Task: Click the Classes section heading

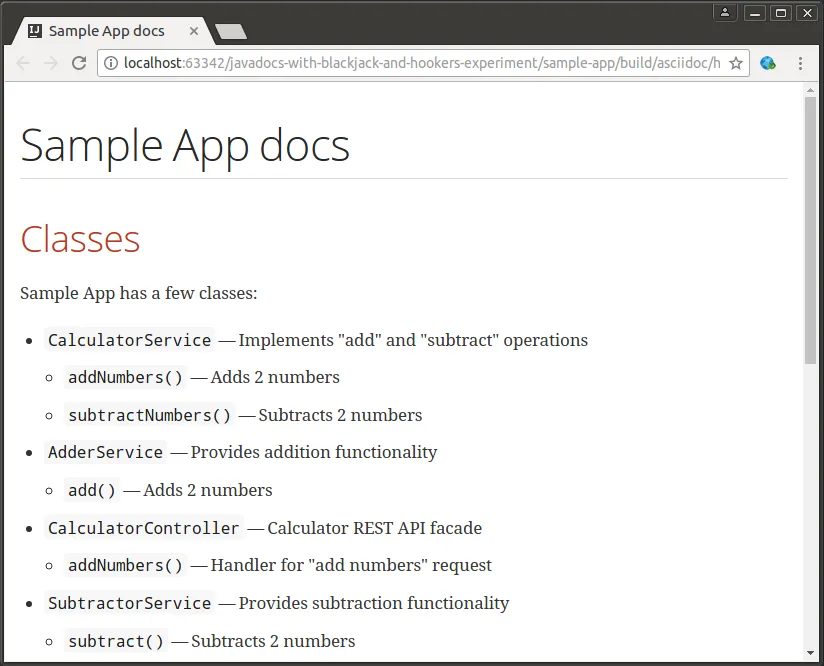Action: (x=80, y=239)
